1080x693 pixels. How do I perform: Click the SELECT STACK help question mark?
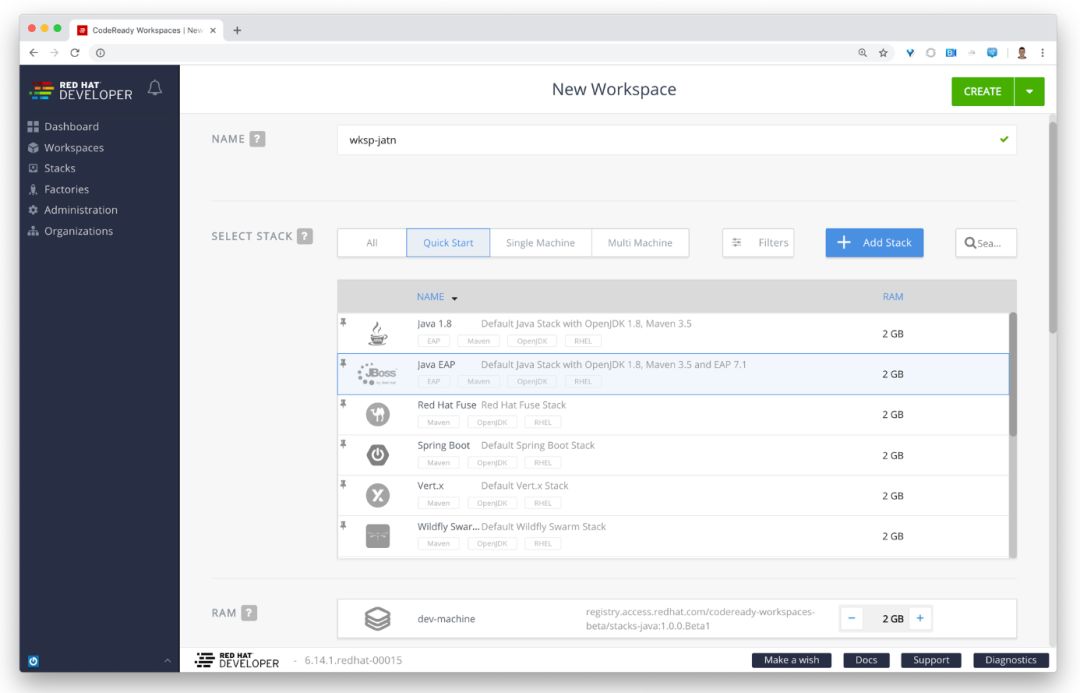(304, 236)
